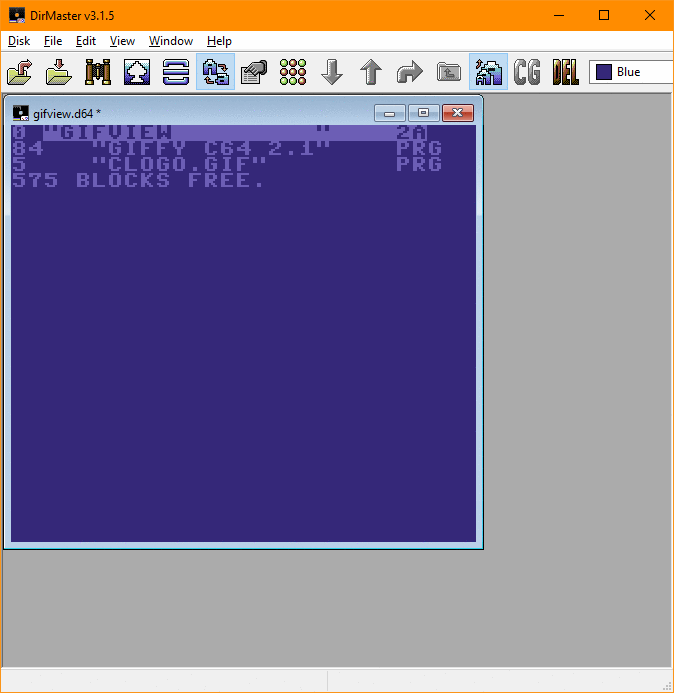Click the separator lines toolbar icon

point(176,72)
